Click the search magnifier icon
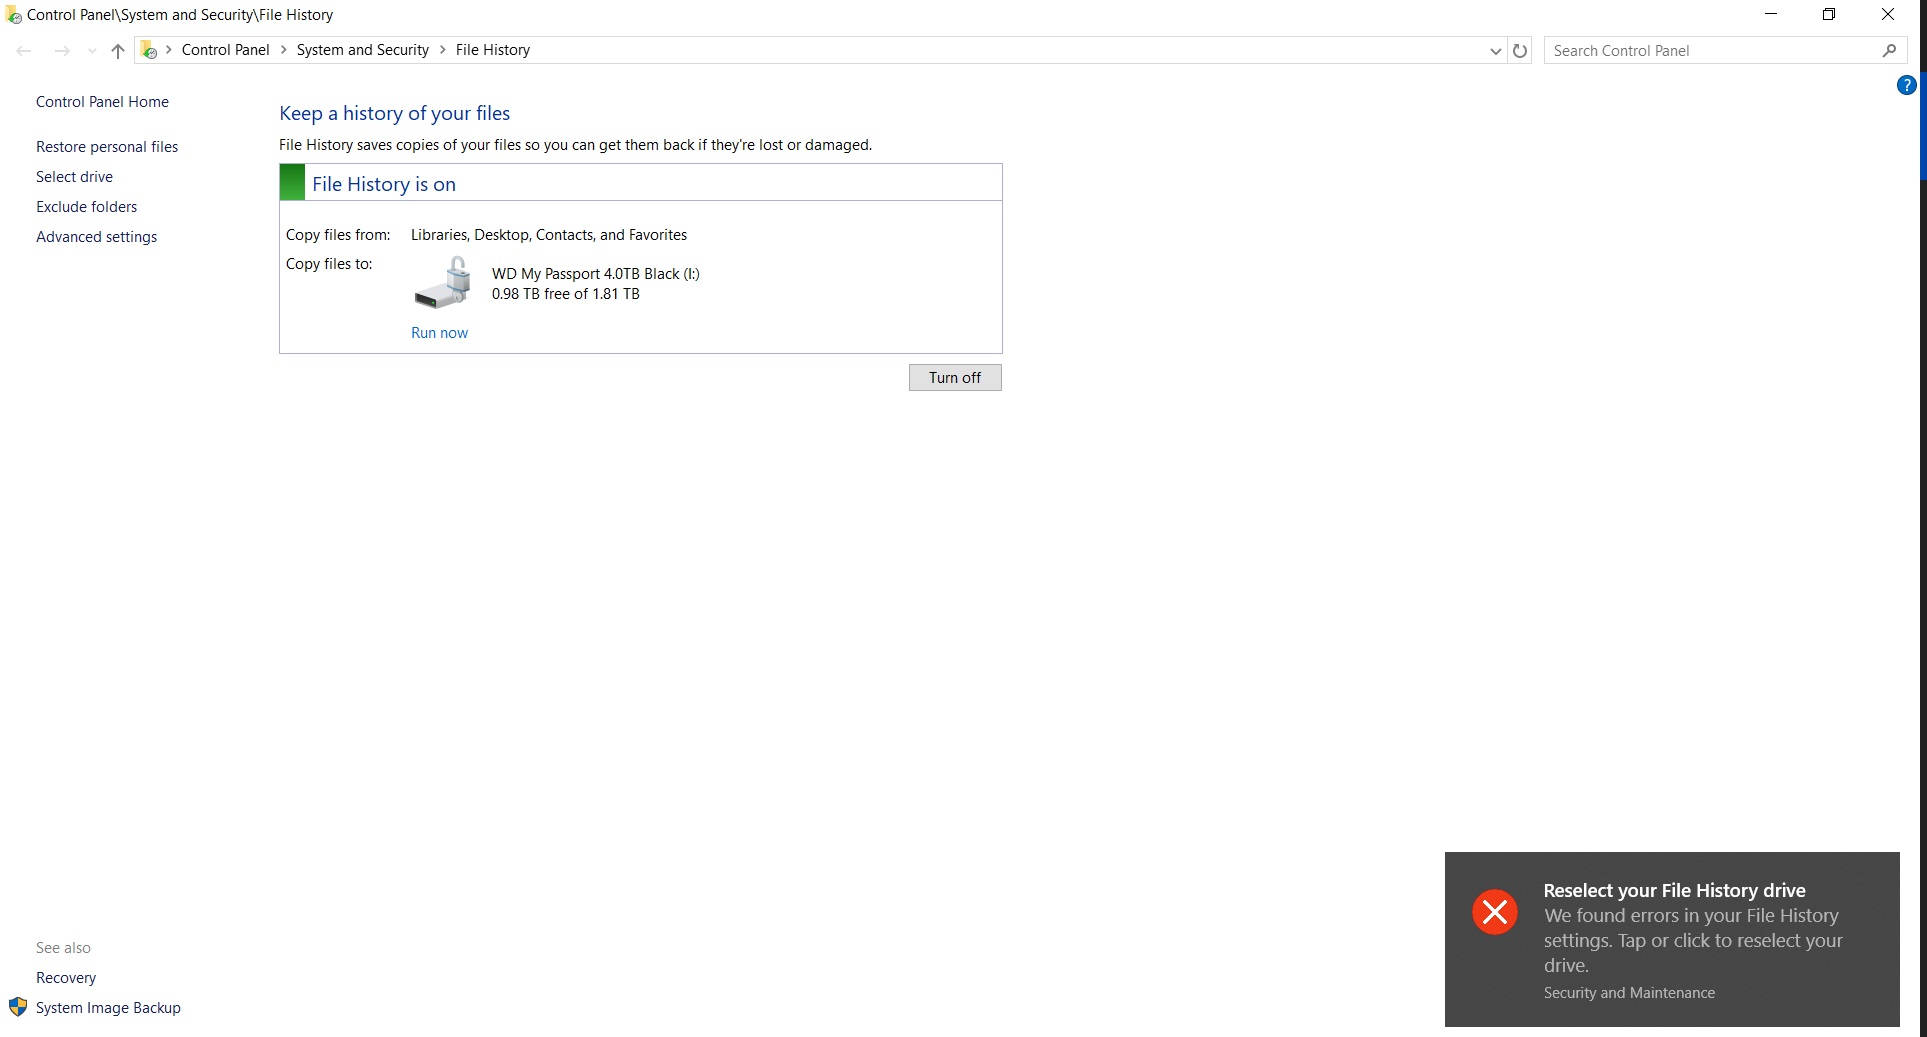 1889,49
